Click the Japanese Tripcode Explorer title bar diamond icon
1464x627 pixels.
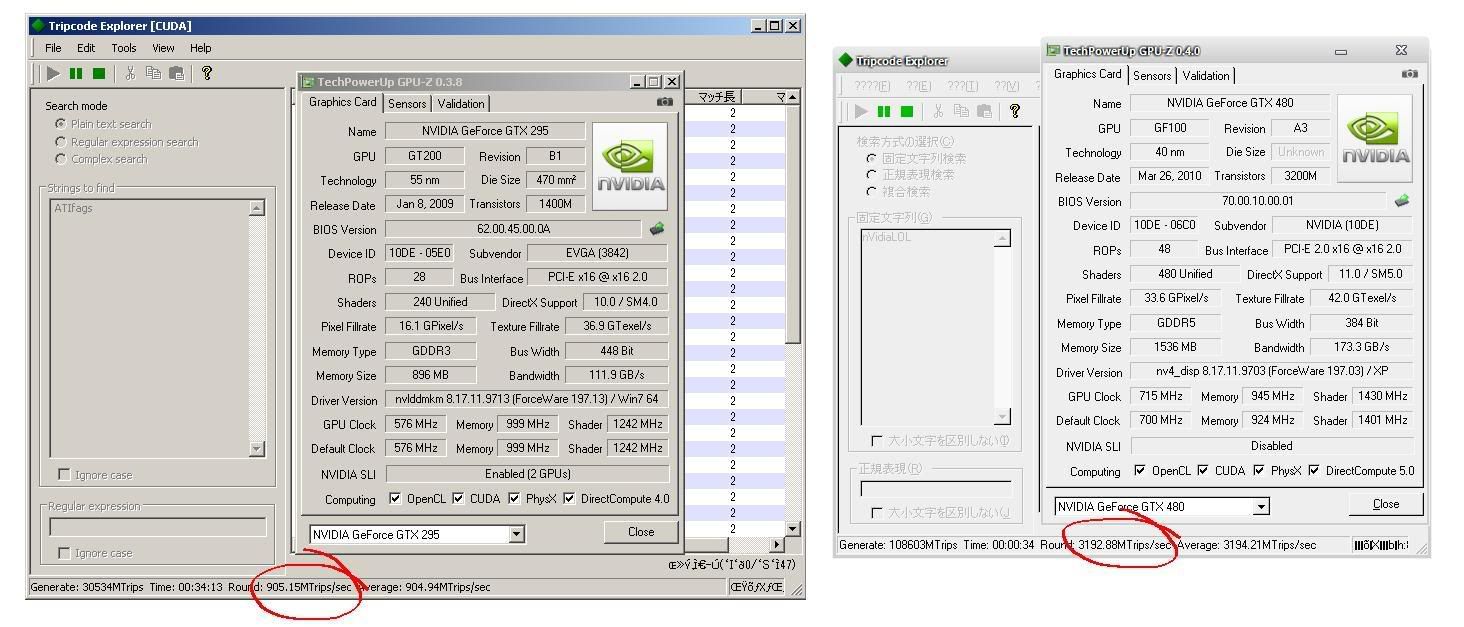[846, 61]
